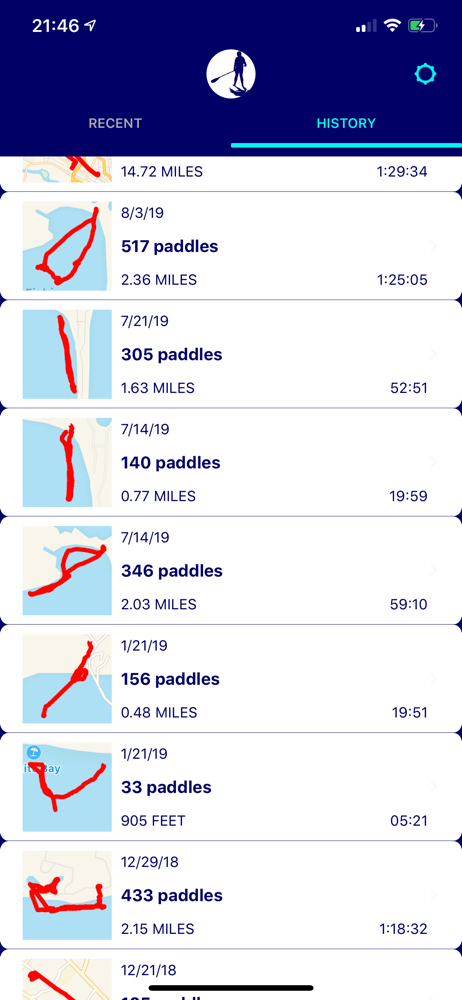Tap the home indicator bar
The width and height of the screenshot is (462, 1000).
coord(231,988)
